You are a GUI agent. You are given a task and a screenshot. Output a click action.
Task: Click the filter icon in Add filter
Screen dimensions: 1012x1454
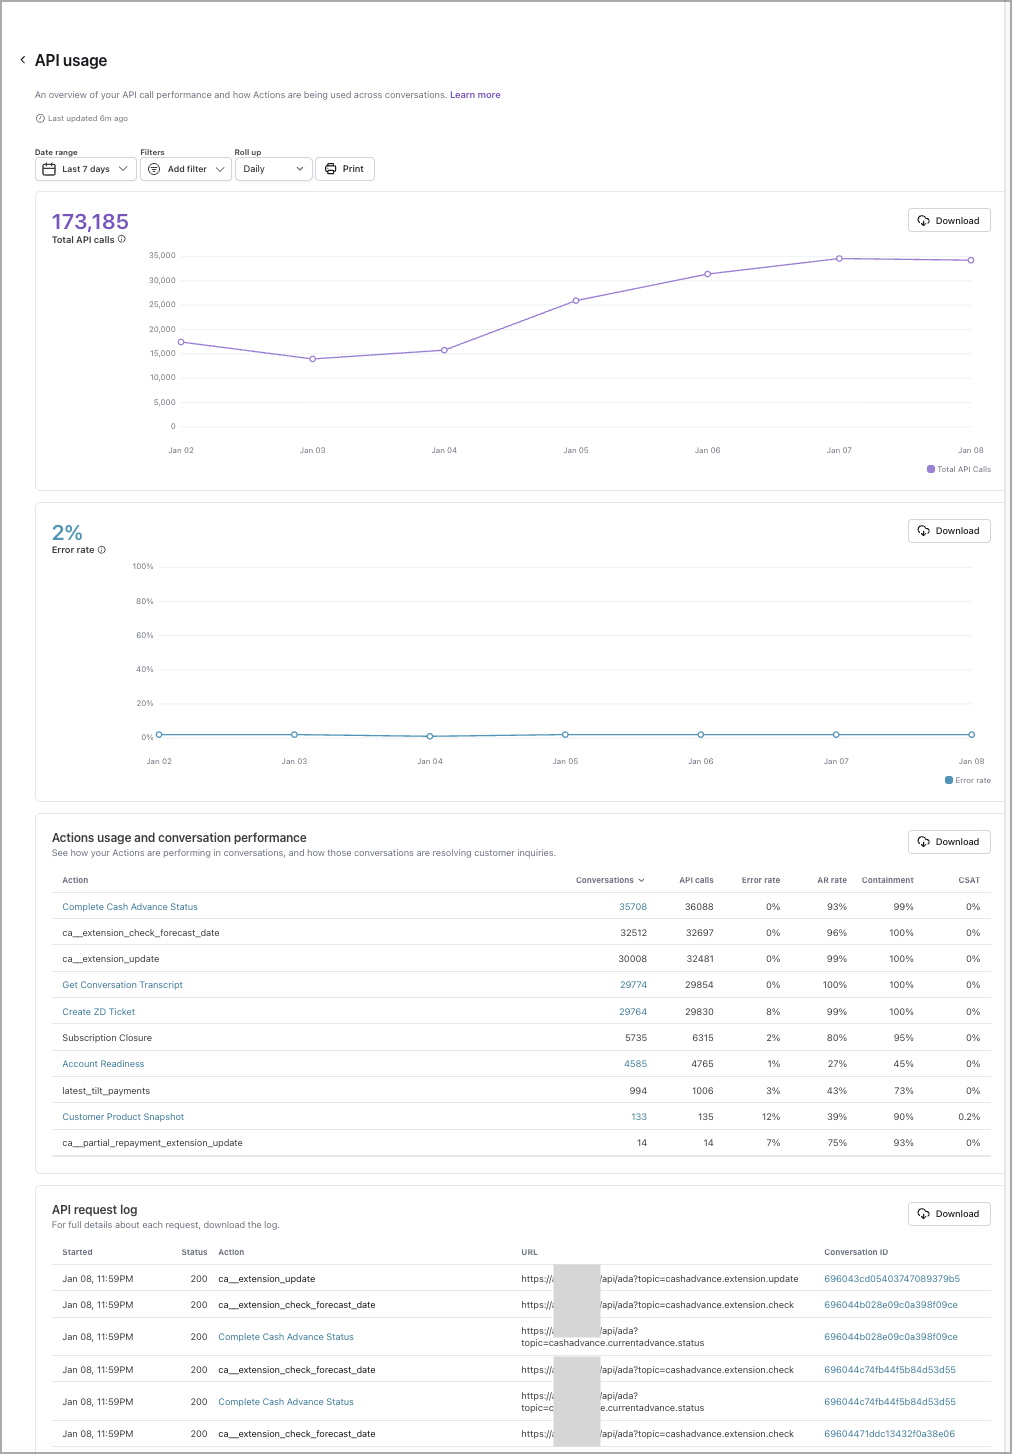154,169
